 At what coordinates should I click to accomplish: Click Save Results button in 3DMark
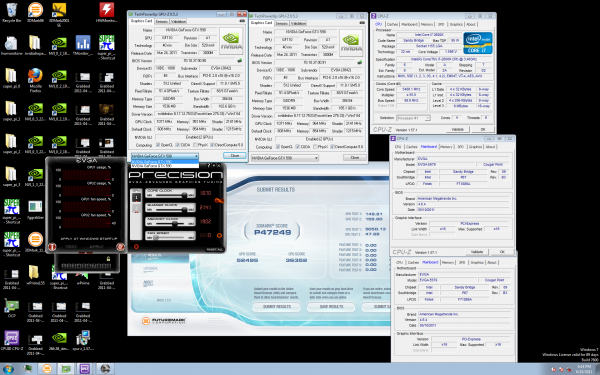(331, 307)
